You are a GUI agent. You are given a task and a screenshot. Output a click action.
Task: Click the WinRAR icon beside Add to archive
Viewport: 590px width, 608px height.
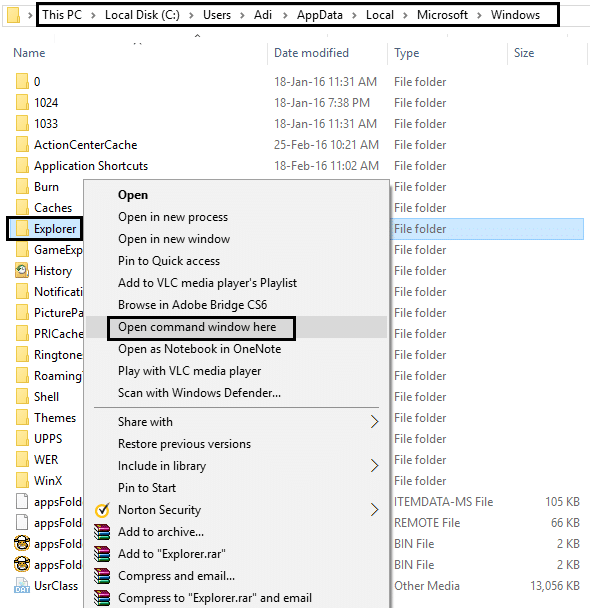coord(102,532)
